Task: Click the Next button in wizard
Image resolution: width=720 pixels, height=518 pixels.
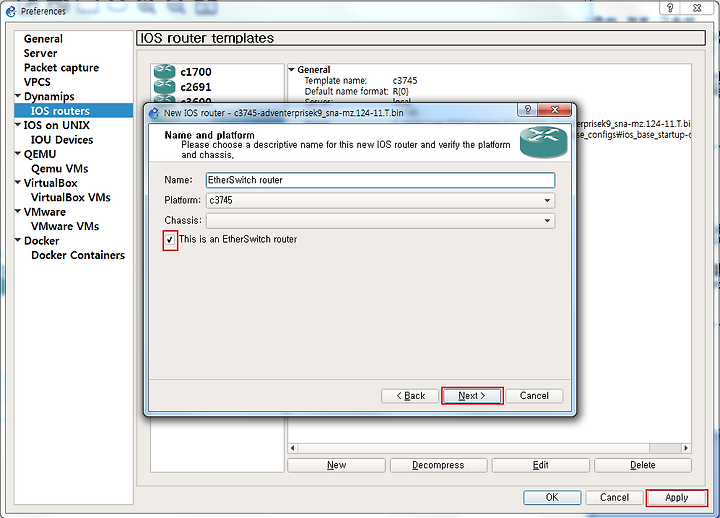Action: coord(472,396)
